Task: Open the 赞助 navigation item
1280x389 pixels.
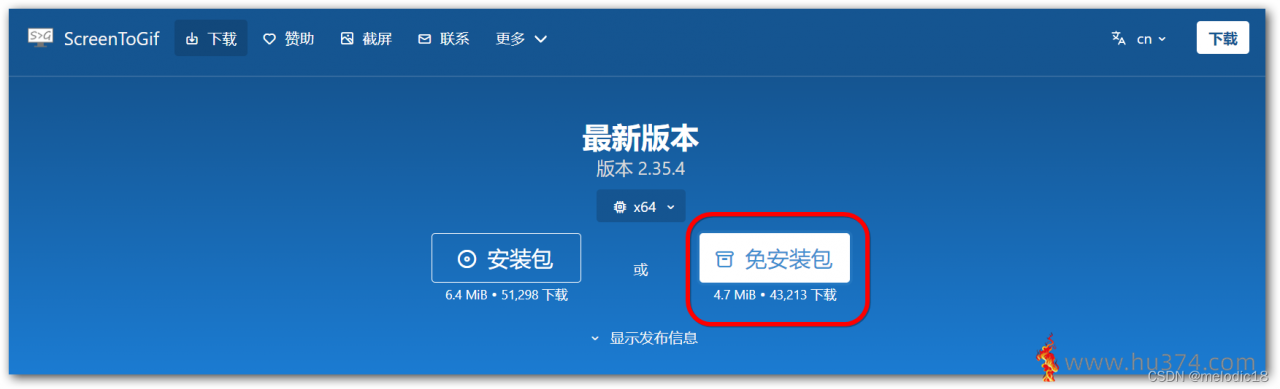Action: click(x=289, y=39)
